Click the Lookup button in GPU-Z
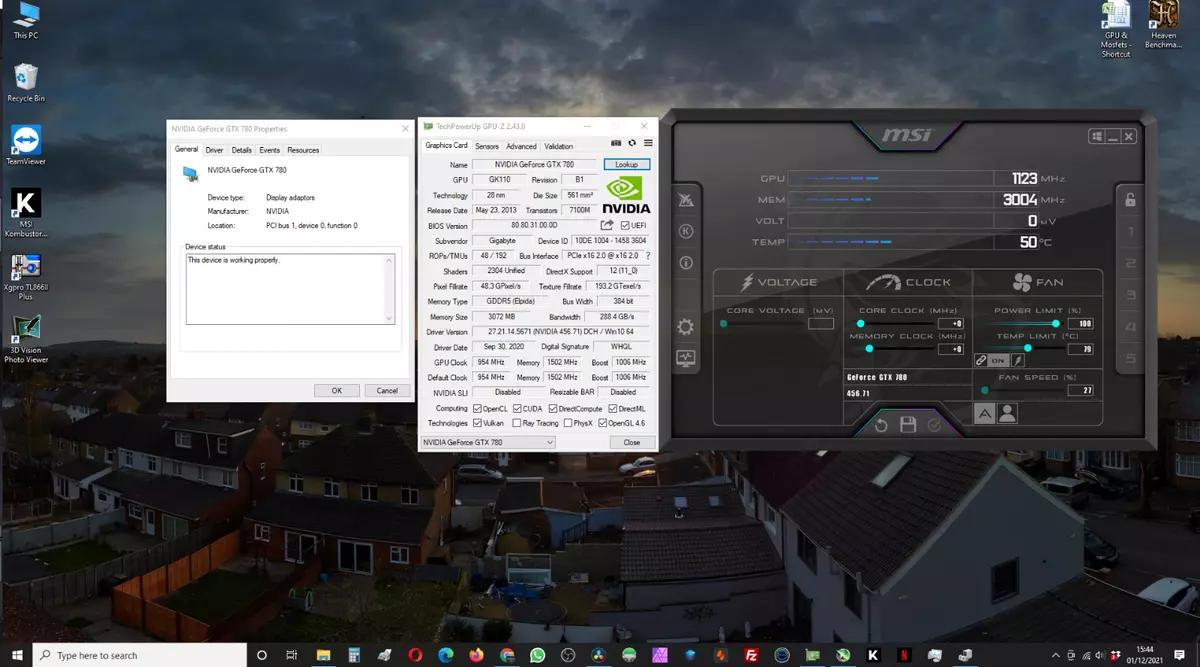The image size is (1200, 667). pos(627,164)
